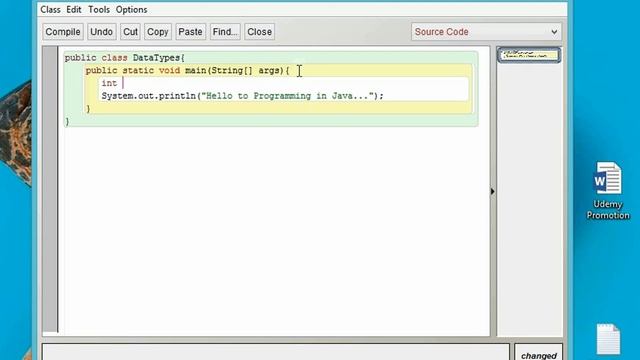
Task: Click the Find... button
Action: pyautogui.click(x=225, y=32)
